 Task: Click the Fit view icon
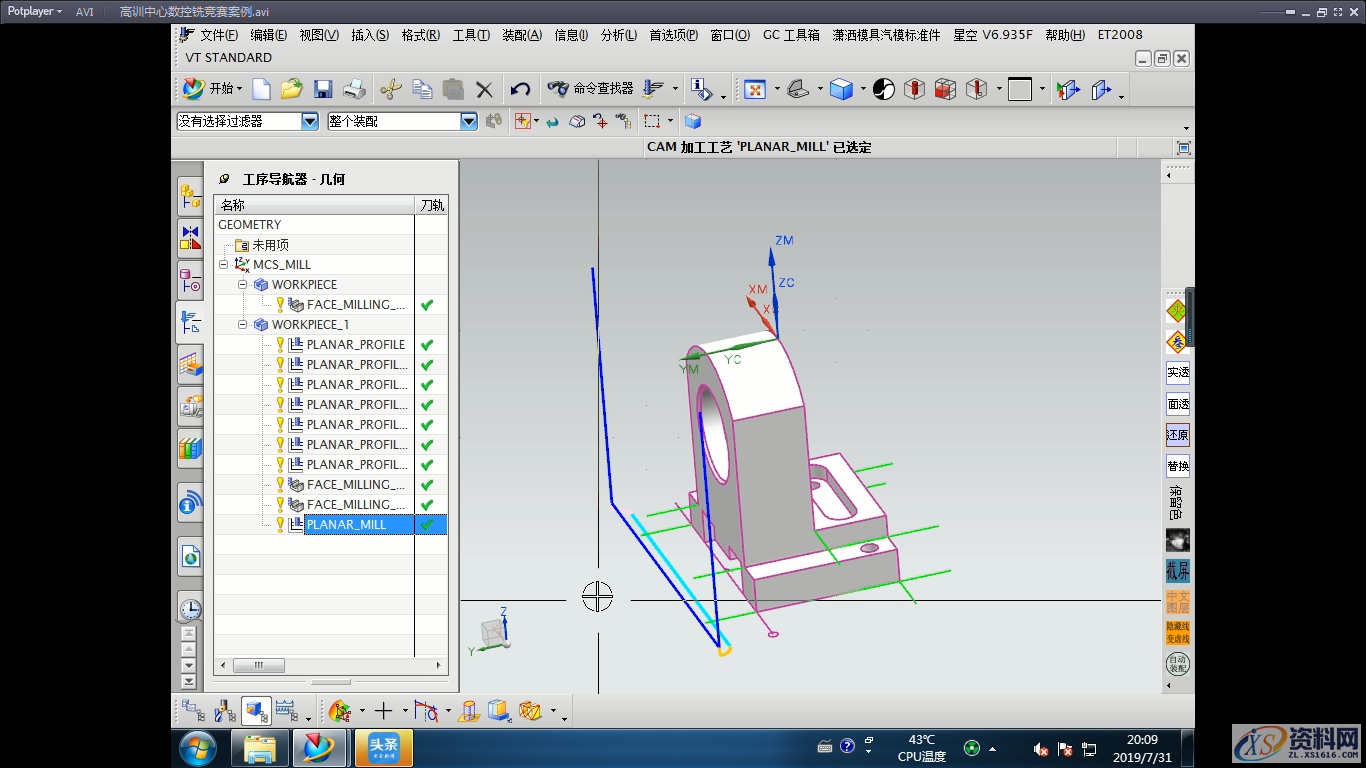pos(754,90)
